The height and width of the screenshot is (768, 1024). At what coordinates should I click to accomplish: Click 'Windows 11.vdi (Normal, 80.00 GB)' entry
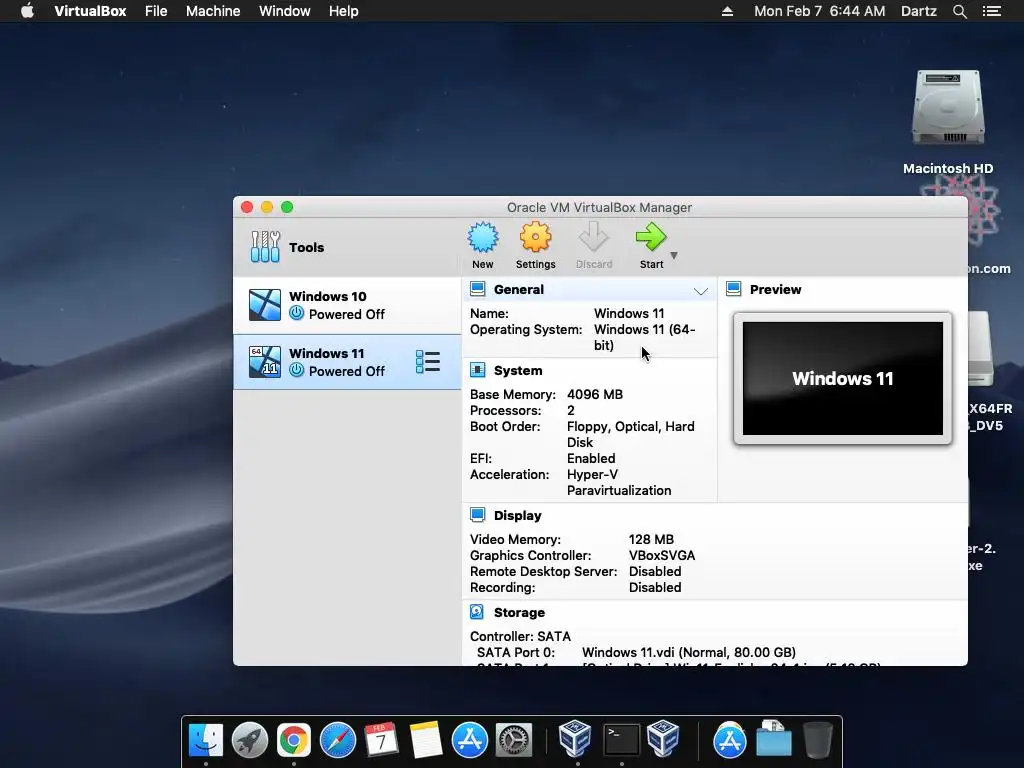tap(688, 652)
